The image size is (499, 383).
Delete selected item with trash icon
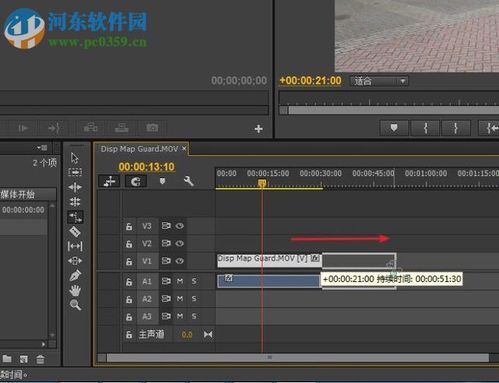(40, 359)
